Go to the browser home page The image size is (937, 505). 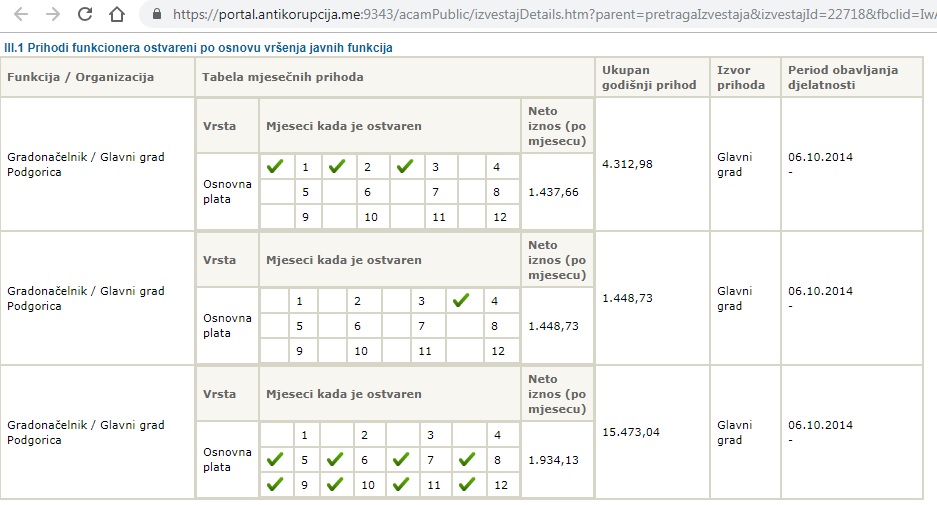[x=117, y=15]
